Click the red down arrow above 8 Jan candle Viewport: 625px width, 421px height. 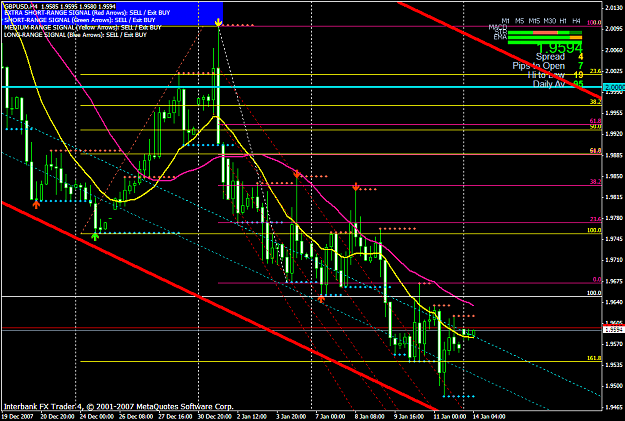356,187
